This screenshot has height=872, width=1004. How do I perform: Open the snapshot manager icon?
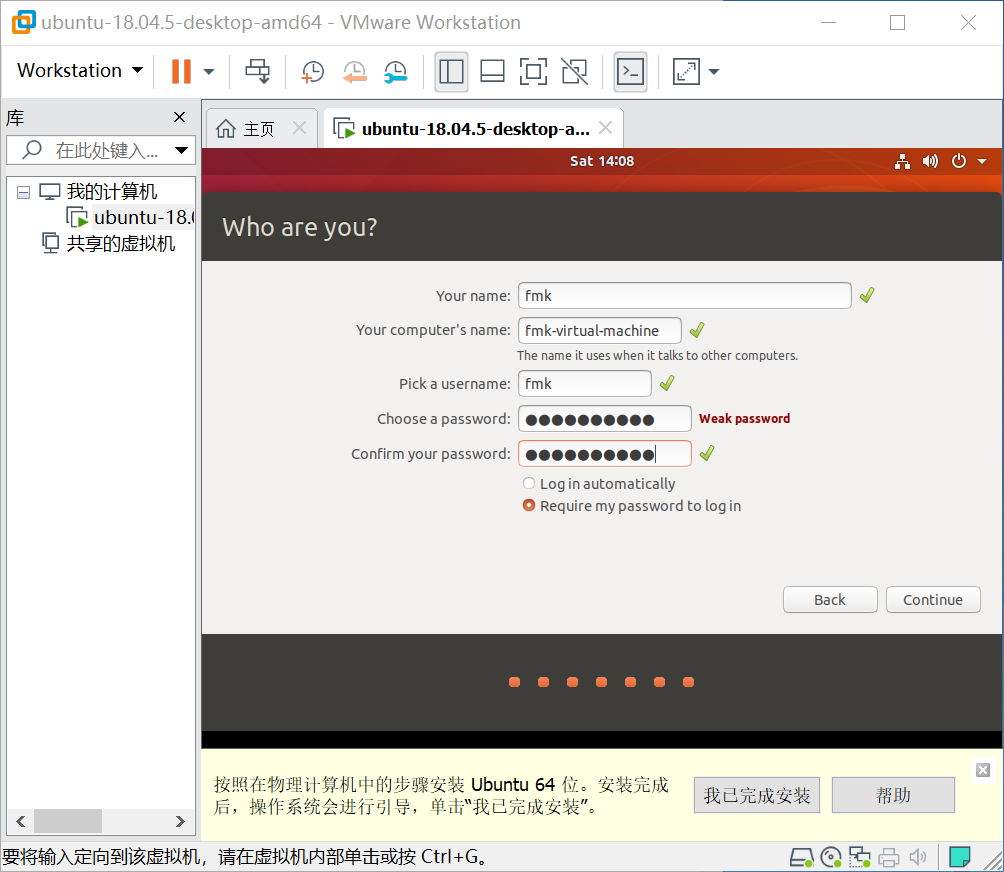tap(396, 72)
